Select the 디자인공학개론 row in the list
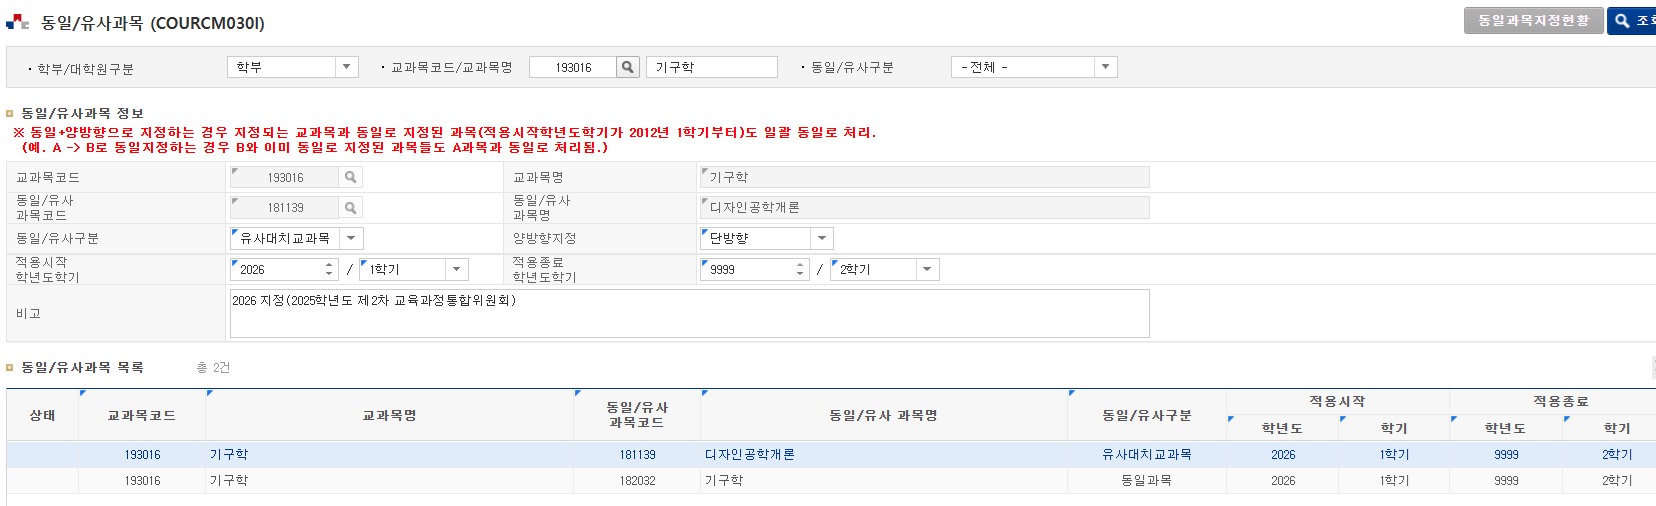The height and width of the screenshot is (506, 1656). tap(750, 455)
